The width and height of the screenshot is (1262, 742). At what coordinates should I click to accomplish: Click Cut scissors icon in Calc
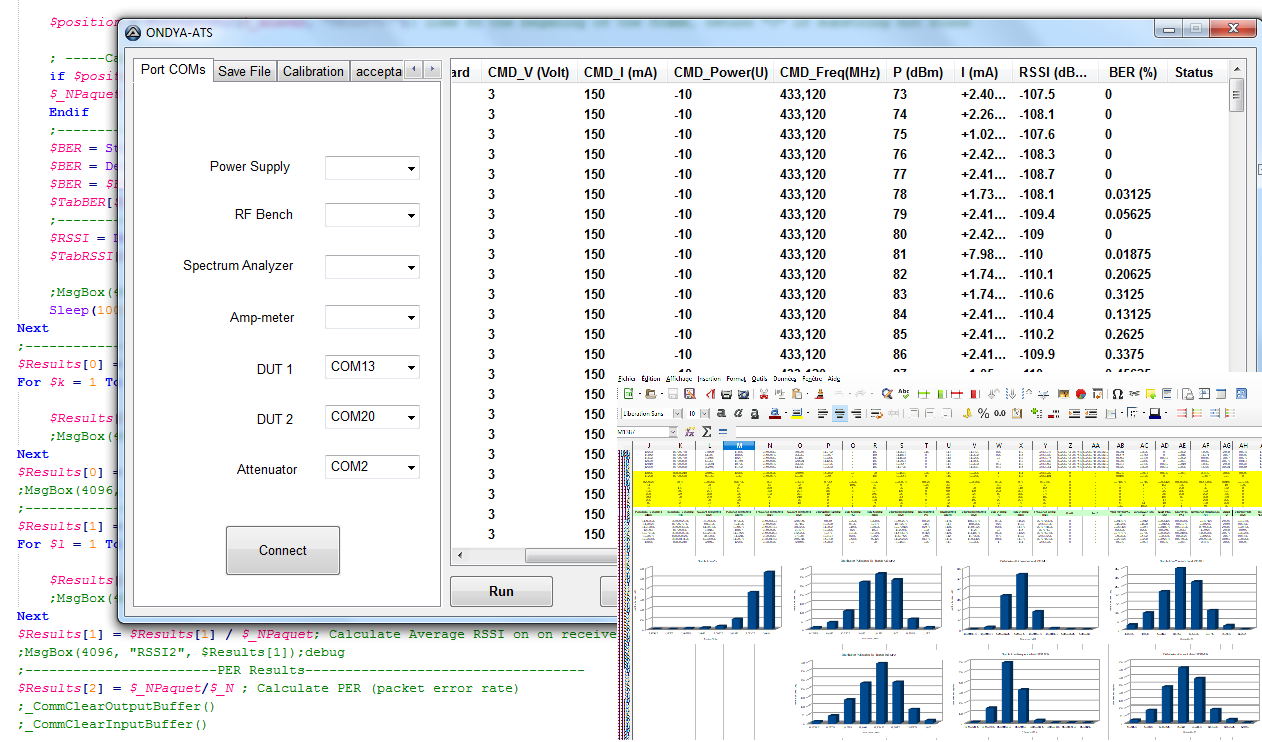pyautogui.click(x=764, y=394)
